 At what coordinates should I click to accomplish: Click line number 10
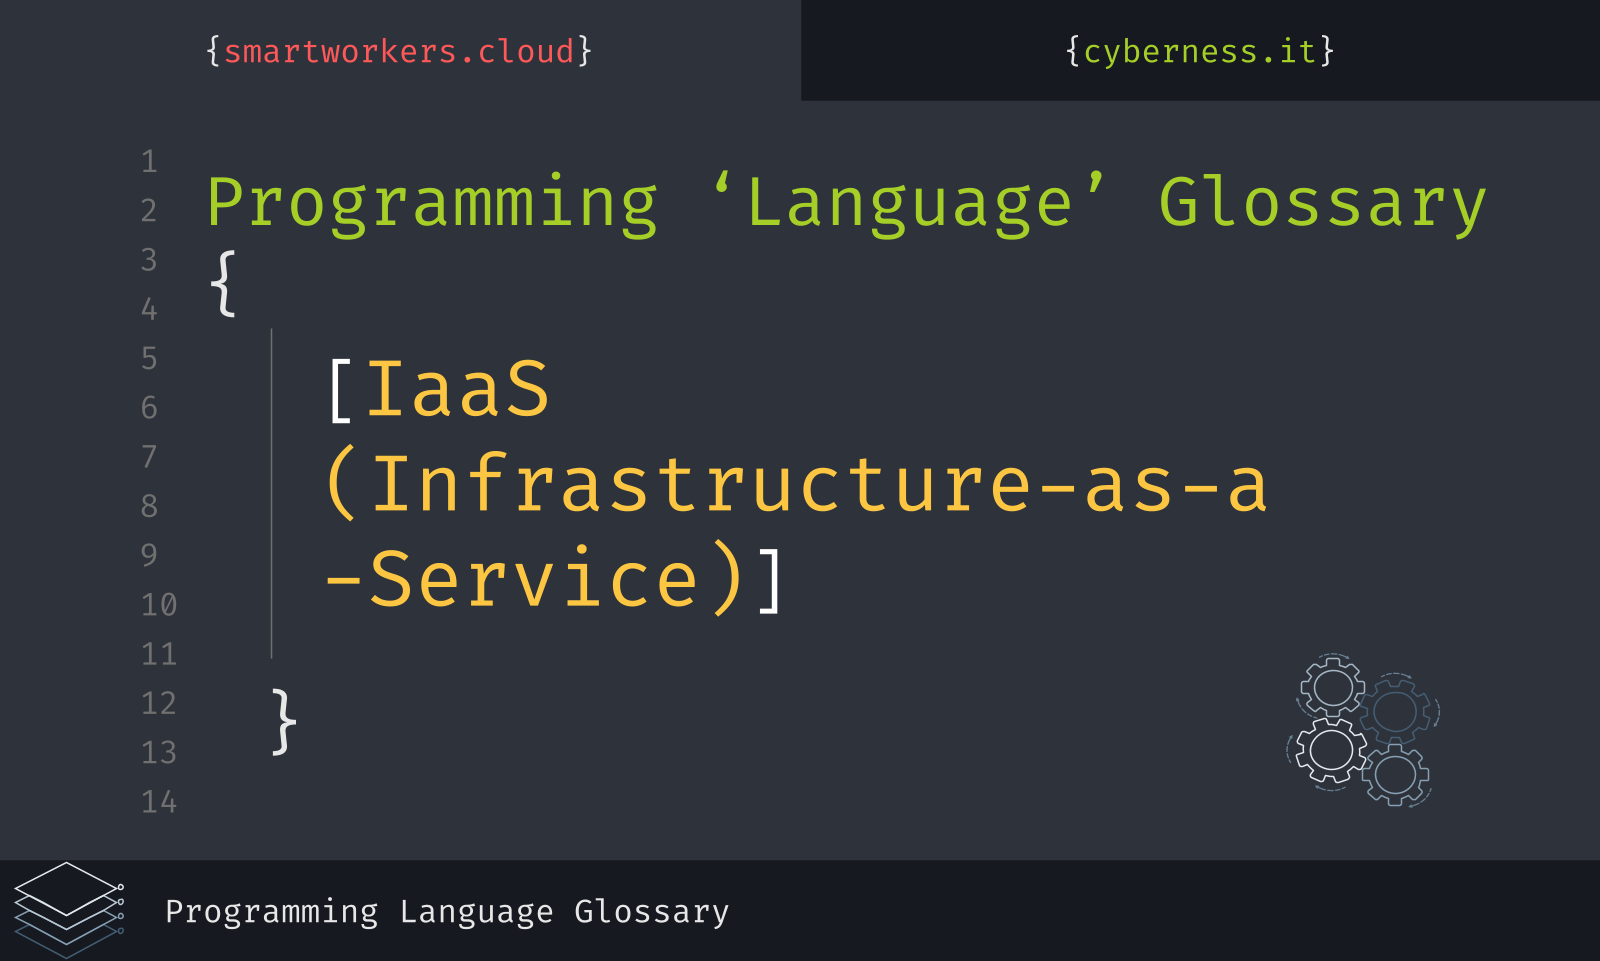[159, 604]
